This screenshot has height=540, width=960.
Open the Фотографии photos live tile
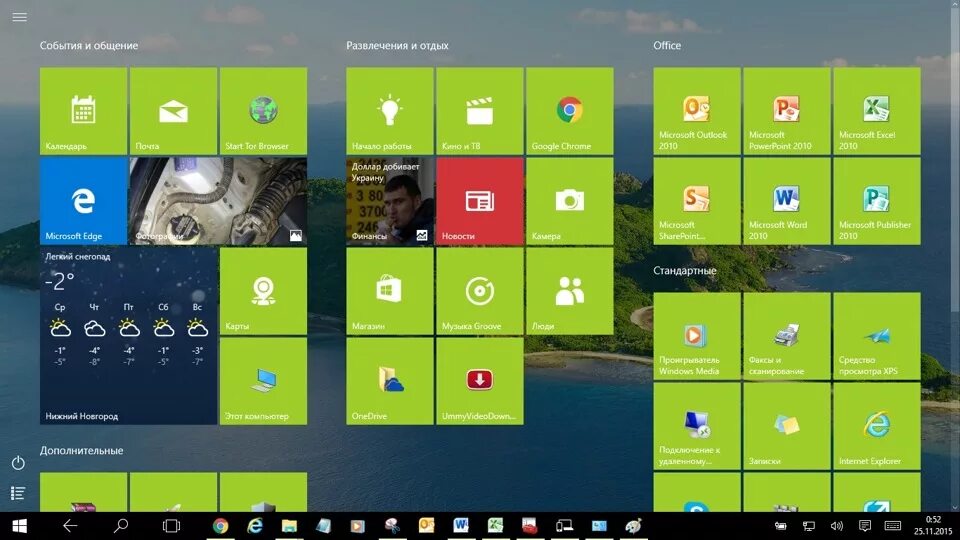pos(219,201)
